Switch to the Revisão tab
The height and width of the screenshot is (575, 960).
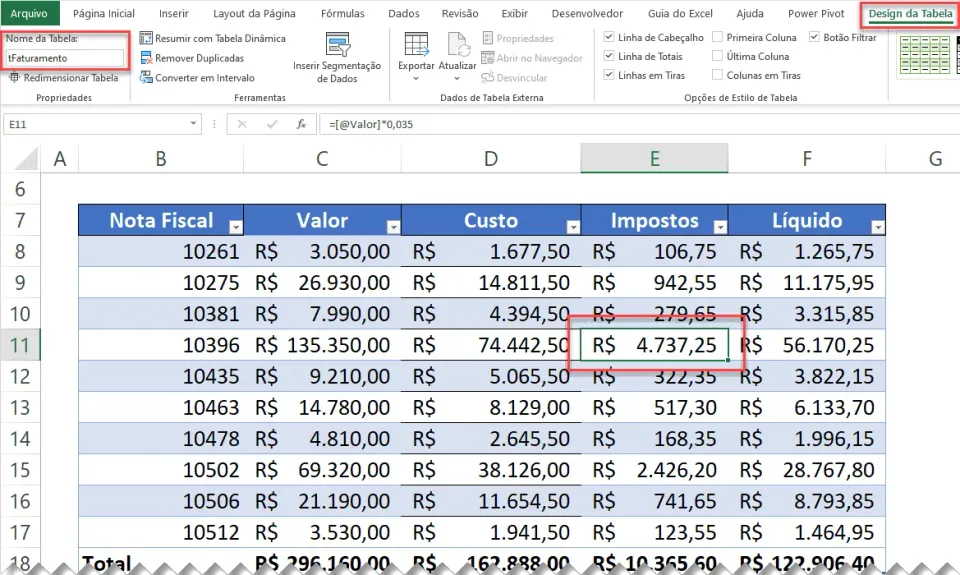pyautogui.click(x=460, y=13)
